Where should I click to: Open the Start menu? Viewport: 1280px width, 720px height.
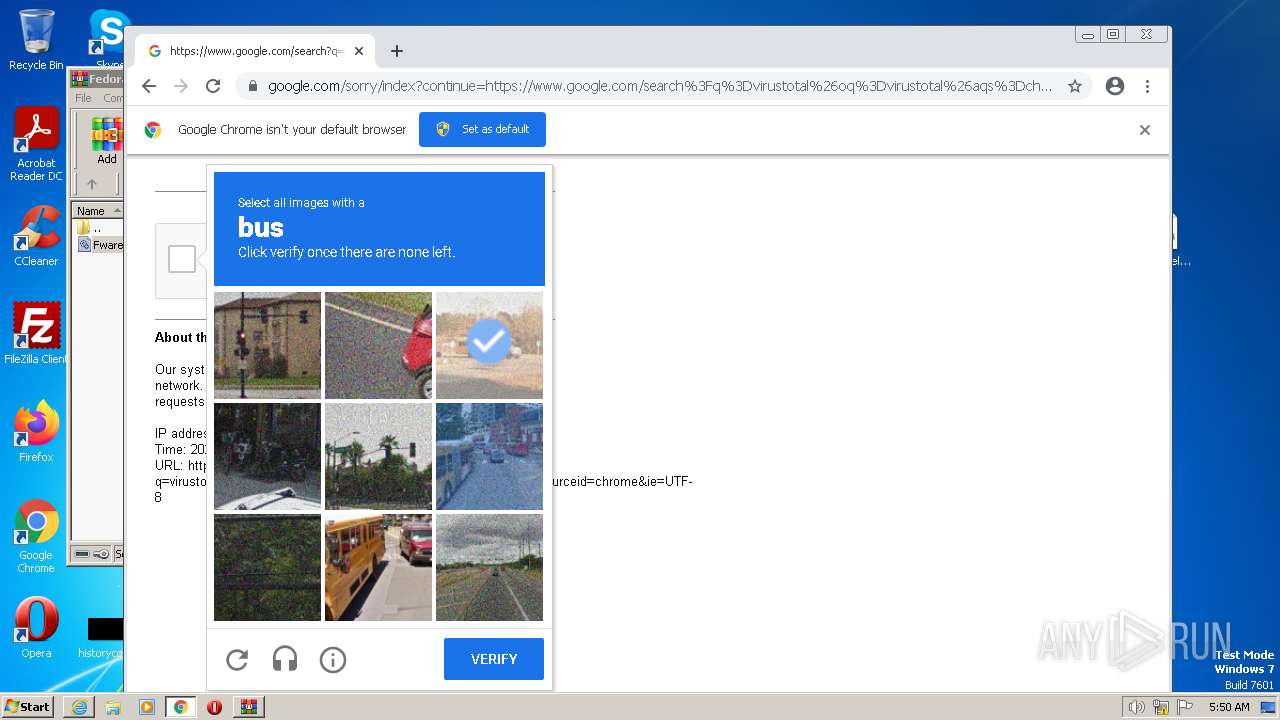point(28,706)
